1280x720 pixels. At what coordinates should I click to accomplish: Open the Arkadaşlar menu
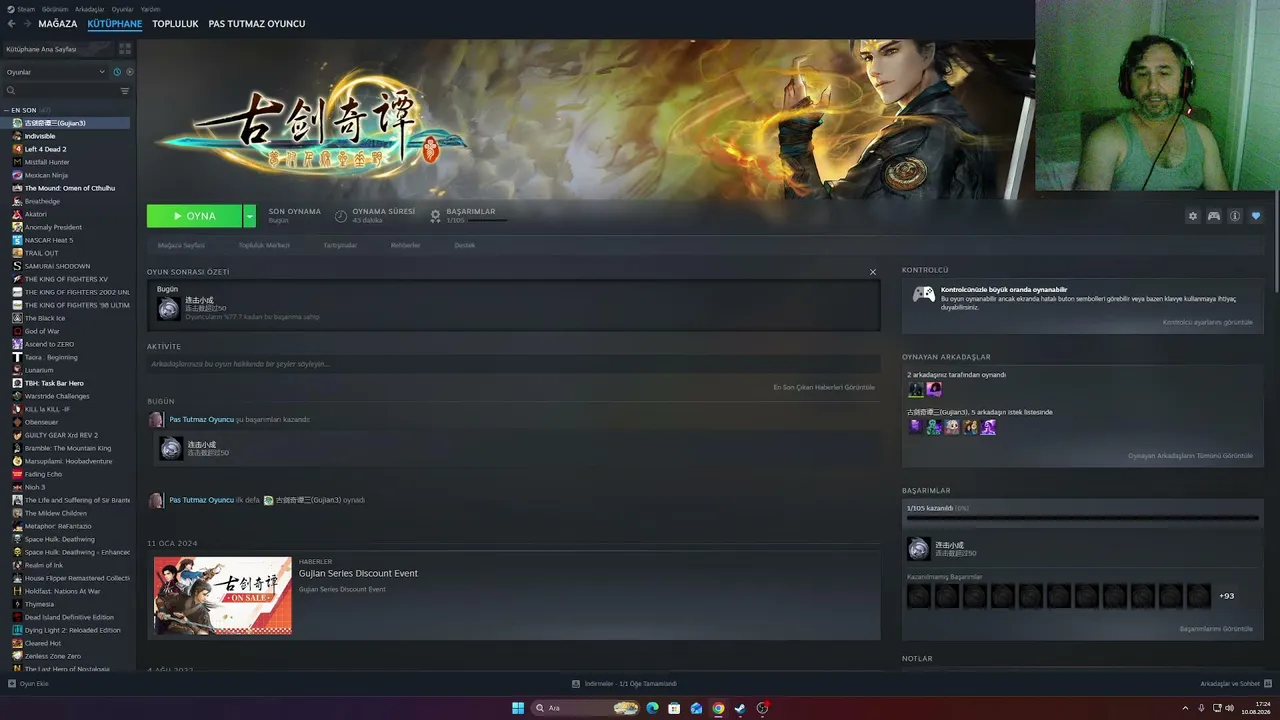tap(90, 9)
